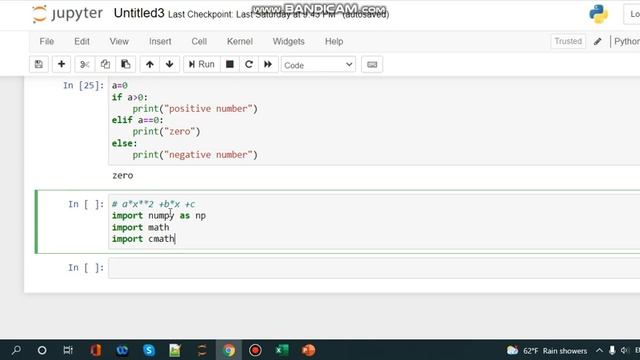Restart the kernel icon
Screen dimensions: 640x360
[249, 64]
